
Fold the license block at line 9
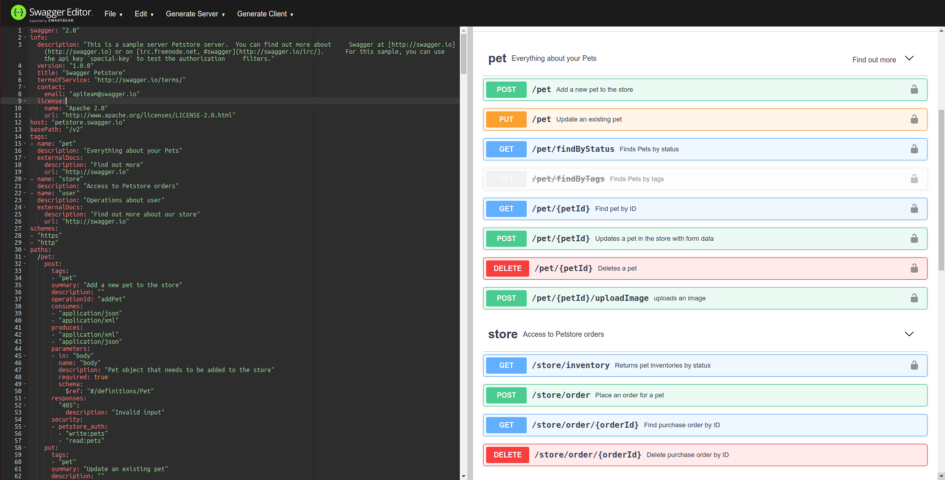(x=25, y=101)
